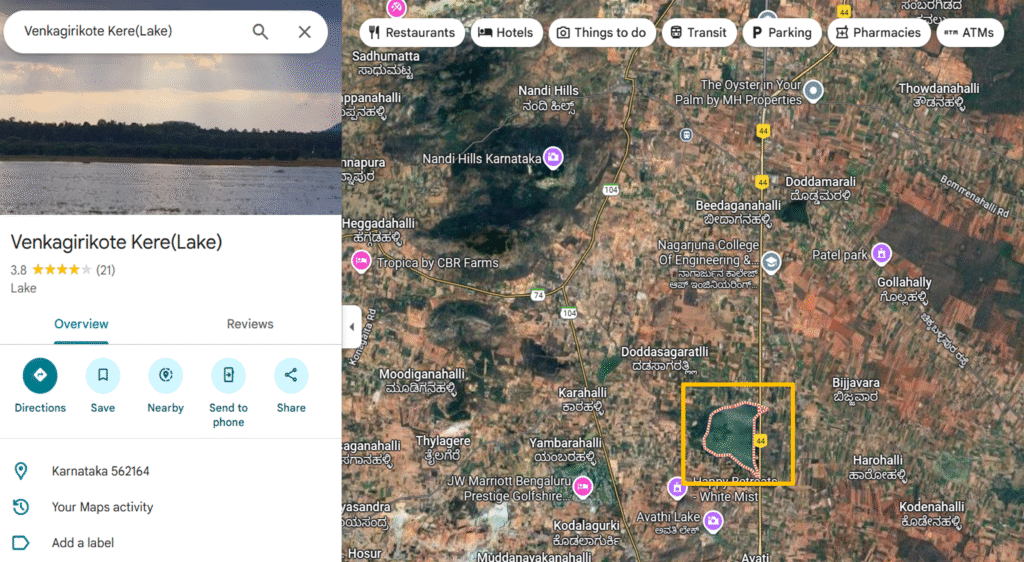Viewport: 1024px width, 562px height.
Task: Filter map by Hotels
Action: 505,32
